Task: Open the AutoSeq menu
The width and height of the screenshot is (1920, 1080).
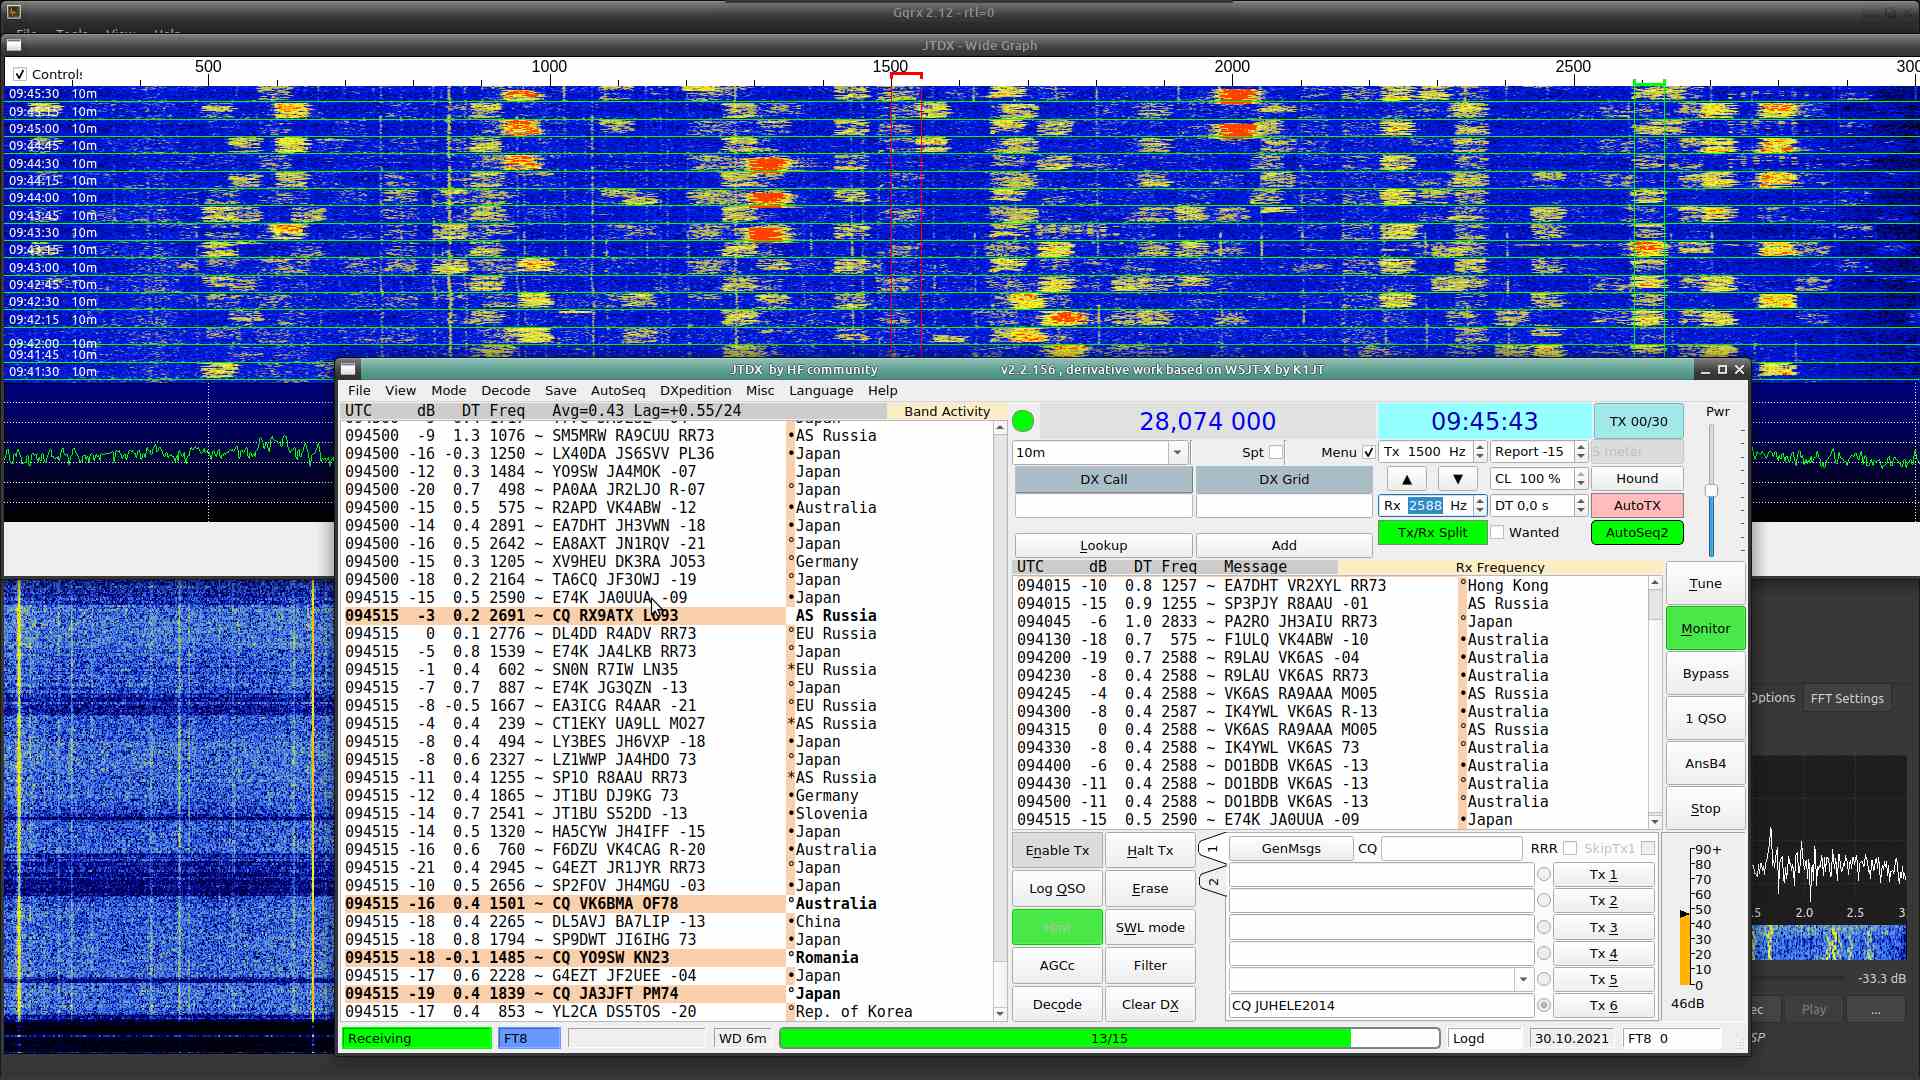Action: (x=617, y=391)
